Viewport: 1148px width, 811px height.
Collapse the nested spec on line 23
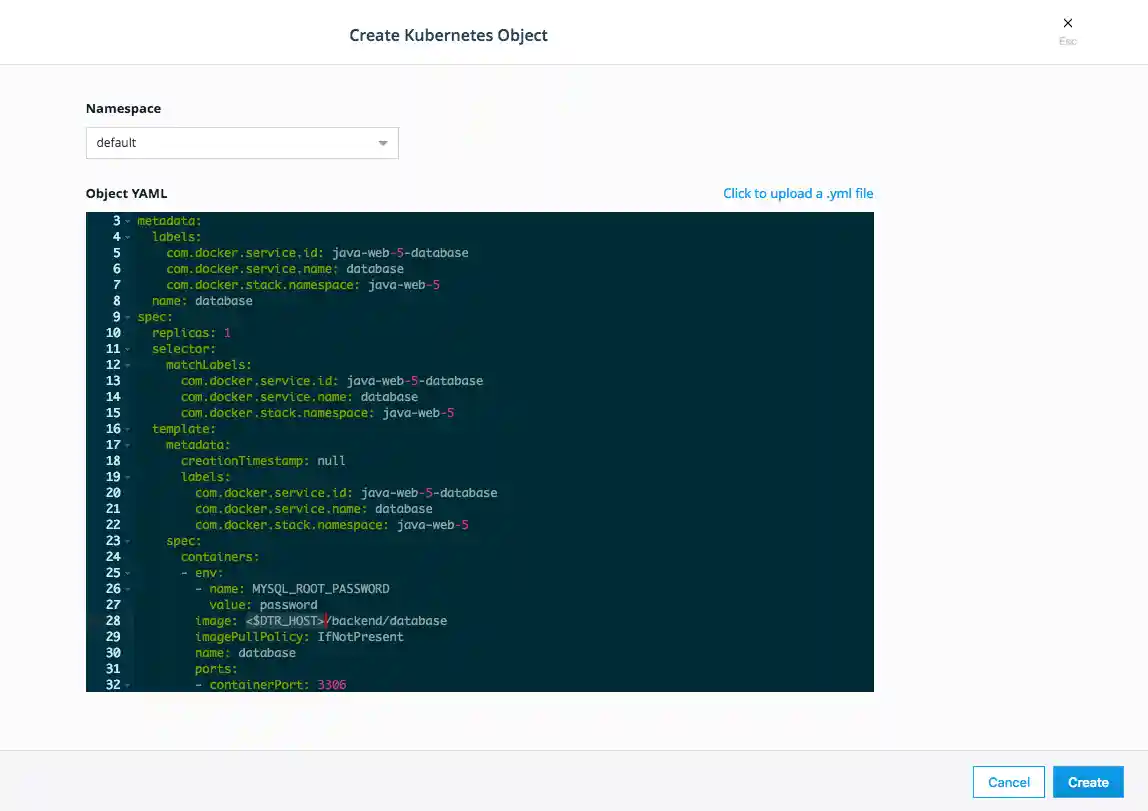tap(128, 541)
